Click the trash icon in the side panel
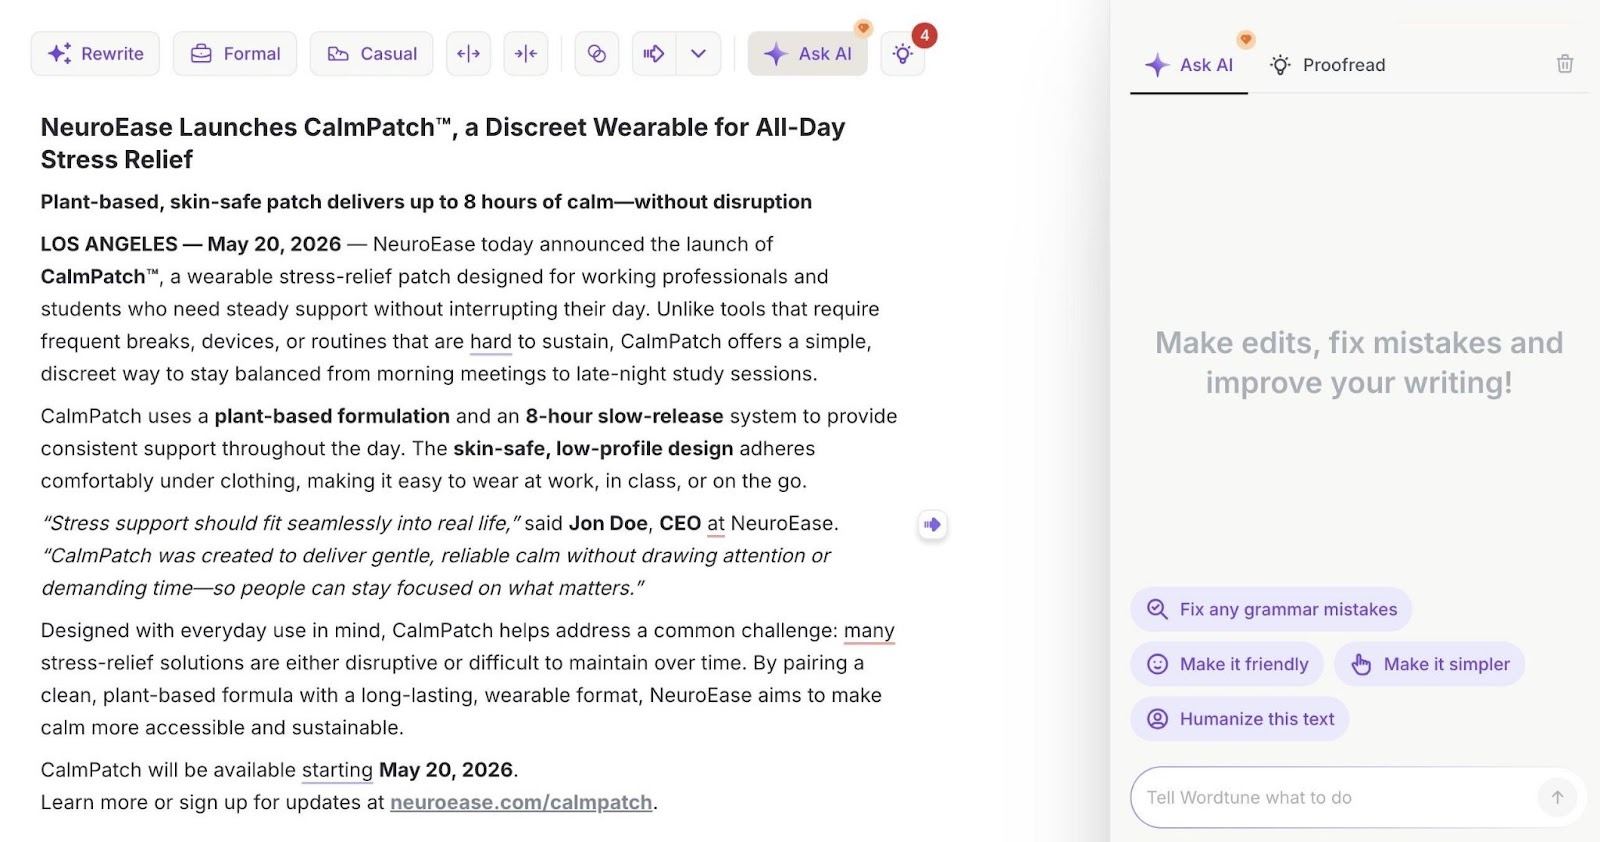Screen dimensions: 1600x842 point(1565,64)
